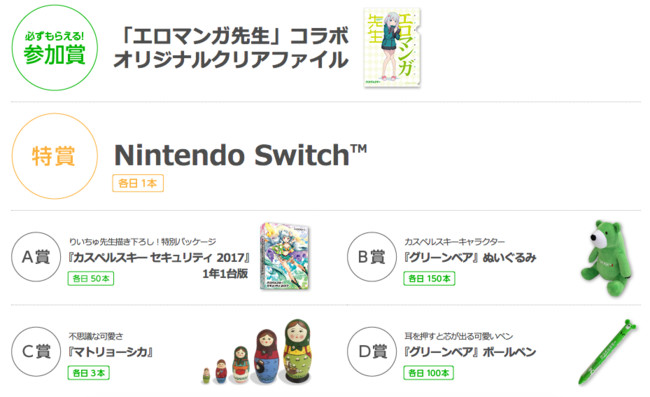Image resolution: width=650 pixels, height=397 pixels.
Task: Select the B賞 circle badge
Action: click(372, 257)
